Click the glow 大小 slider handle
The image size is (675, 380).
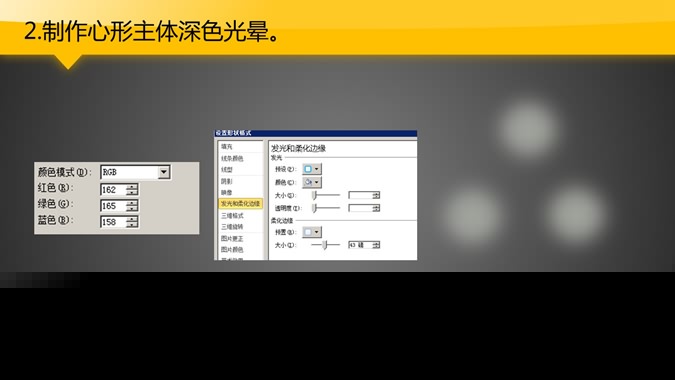click(315, 195)
